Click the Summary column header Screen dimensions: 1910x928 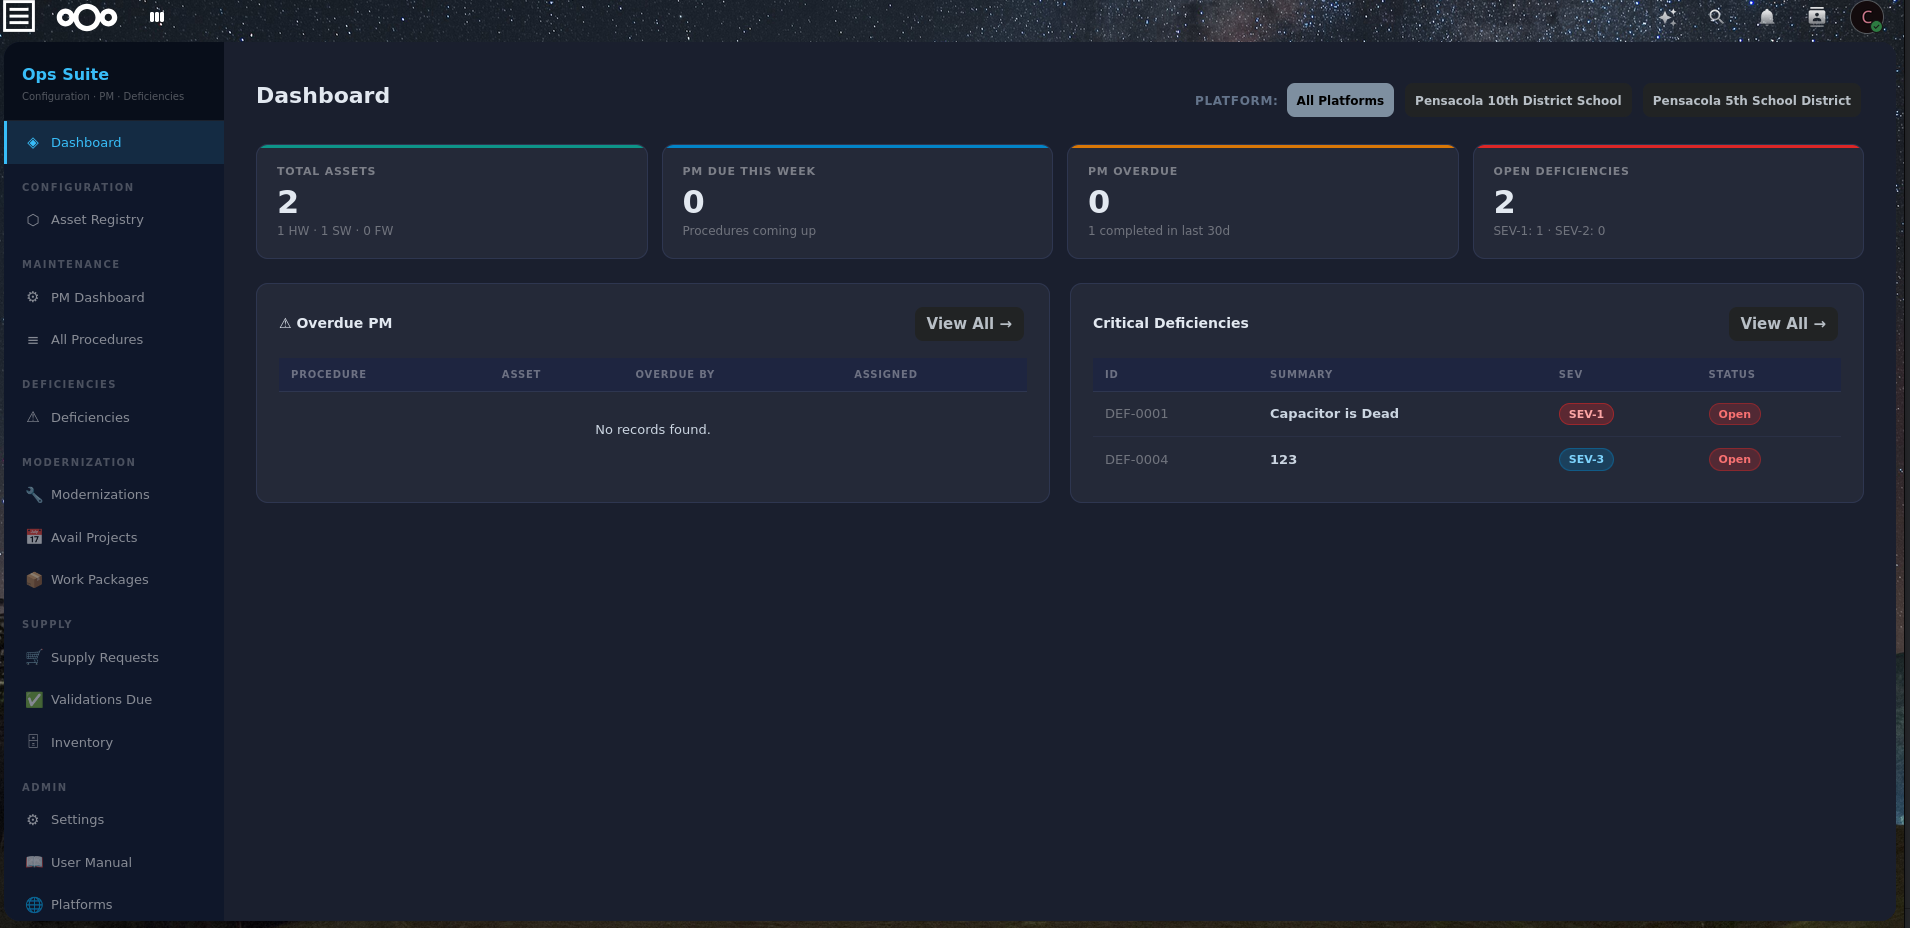coord(1301,374)
